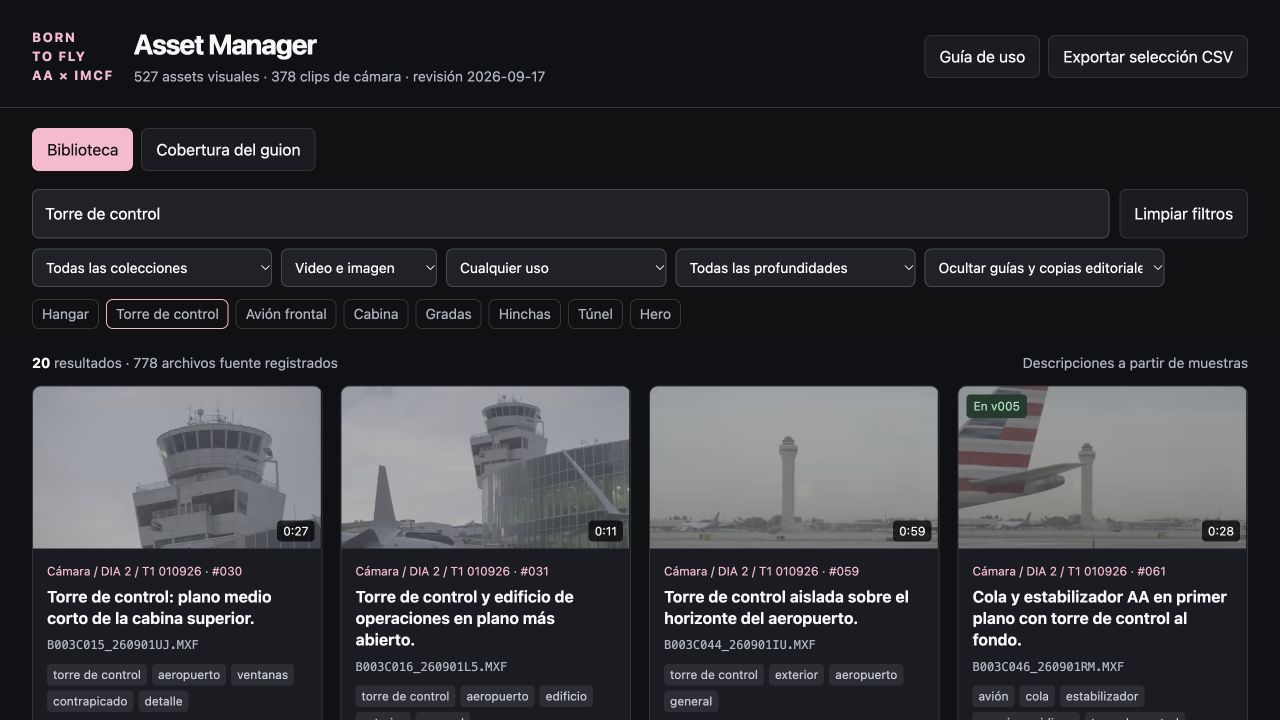Select thumbnail of clip #059 isolated tower
The image size is (1280, 720).
794,468
